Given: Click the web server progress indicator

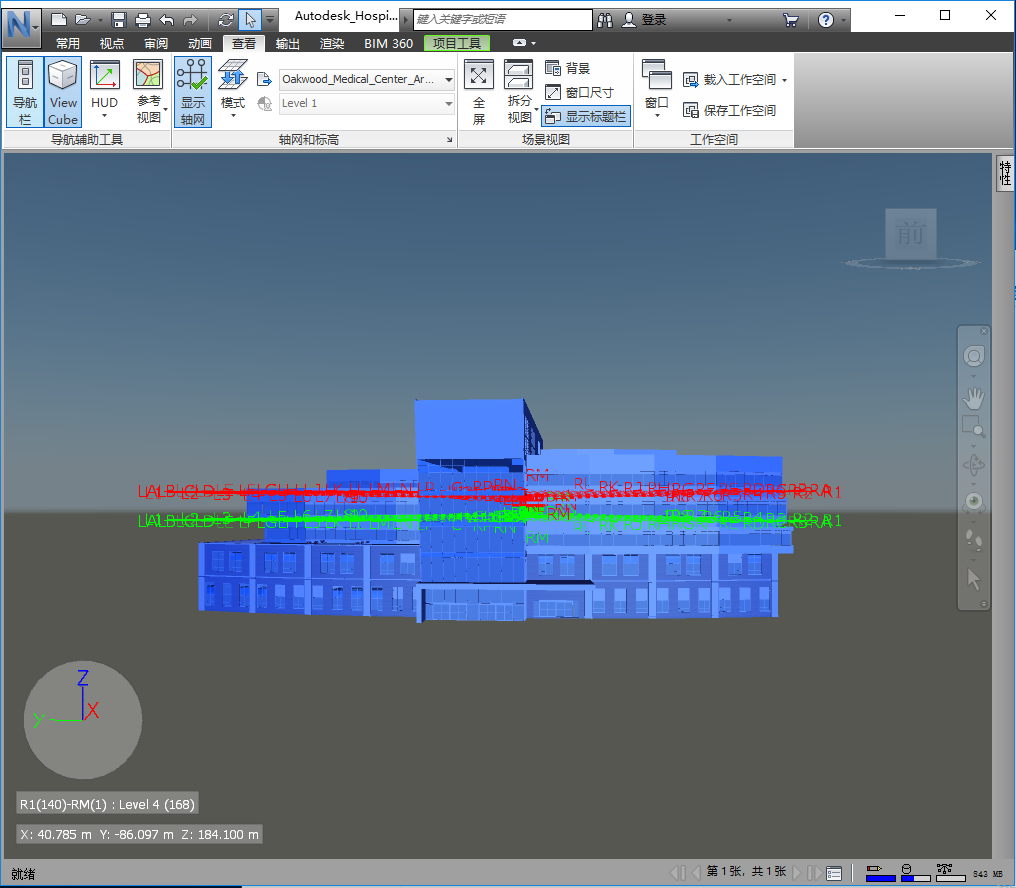Looking at the screenshot, I should 951,872.
